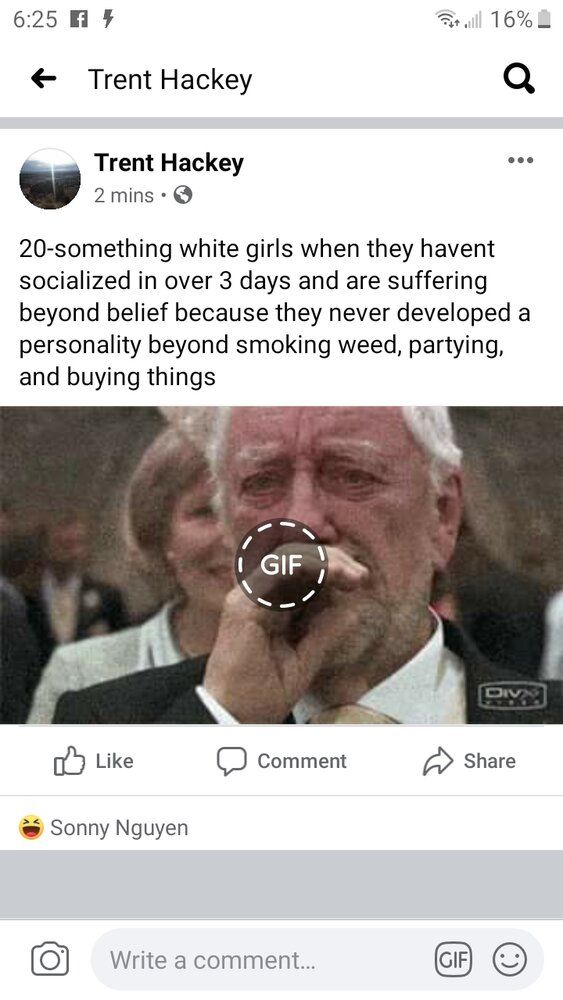563x1000 pixels.
Task: Open GIF picker in comment box
Action: tap(453, 959)
